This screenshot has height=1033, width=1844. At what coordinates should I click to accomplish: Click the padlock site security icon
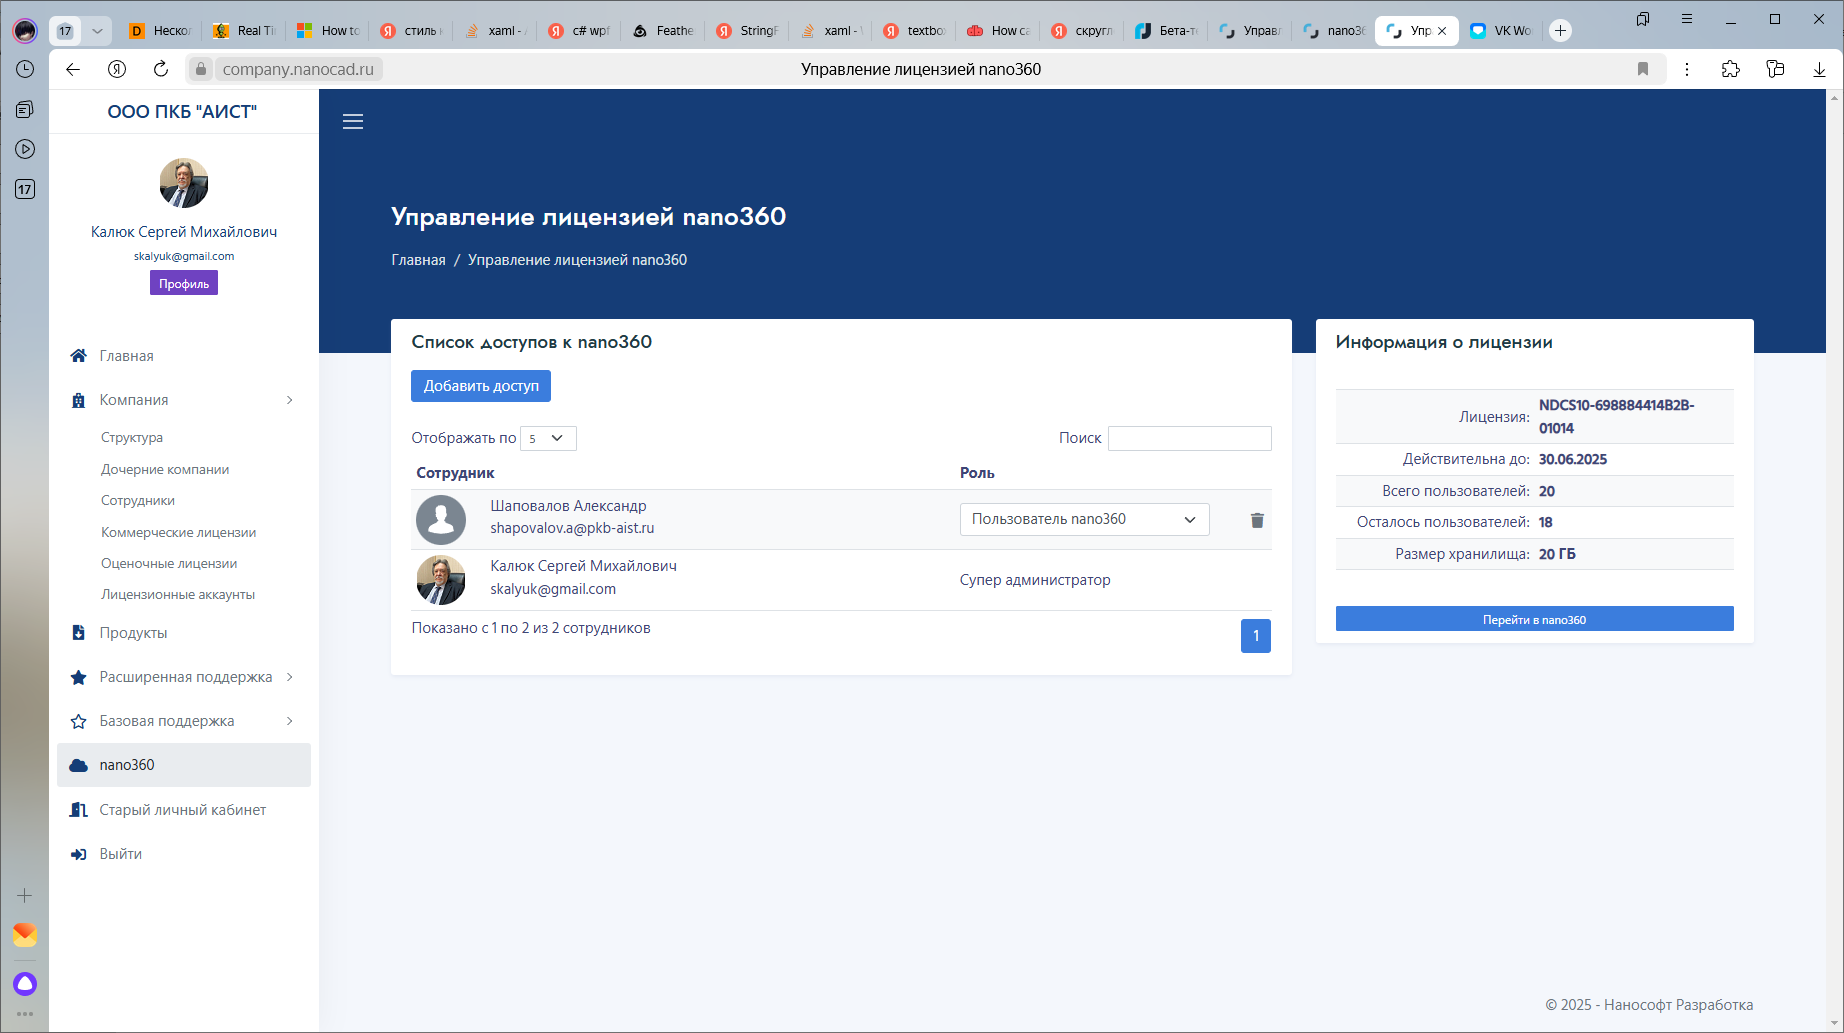point(201,69)
